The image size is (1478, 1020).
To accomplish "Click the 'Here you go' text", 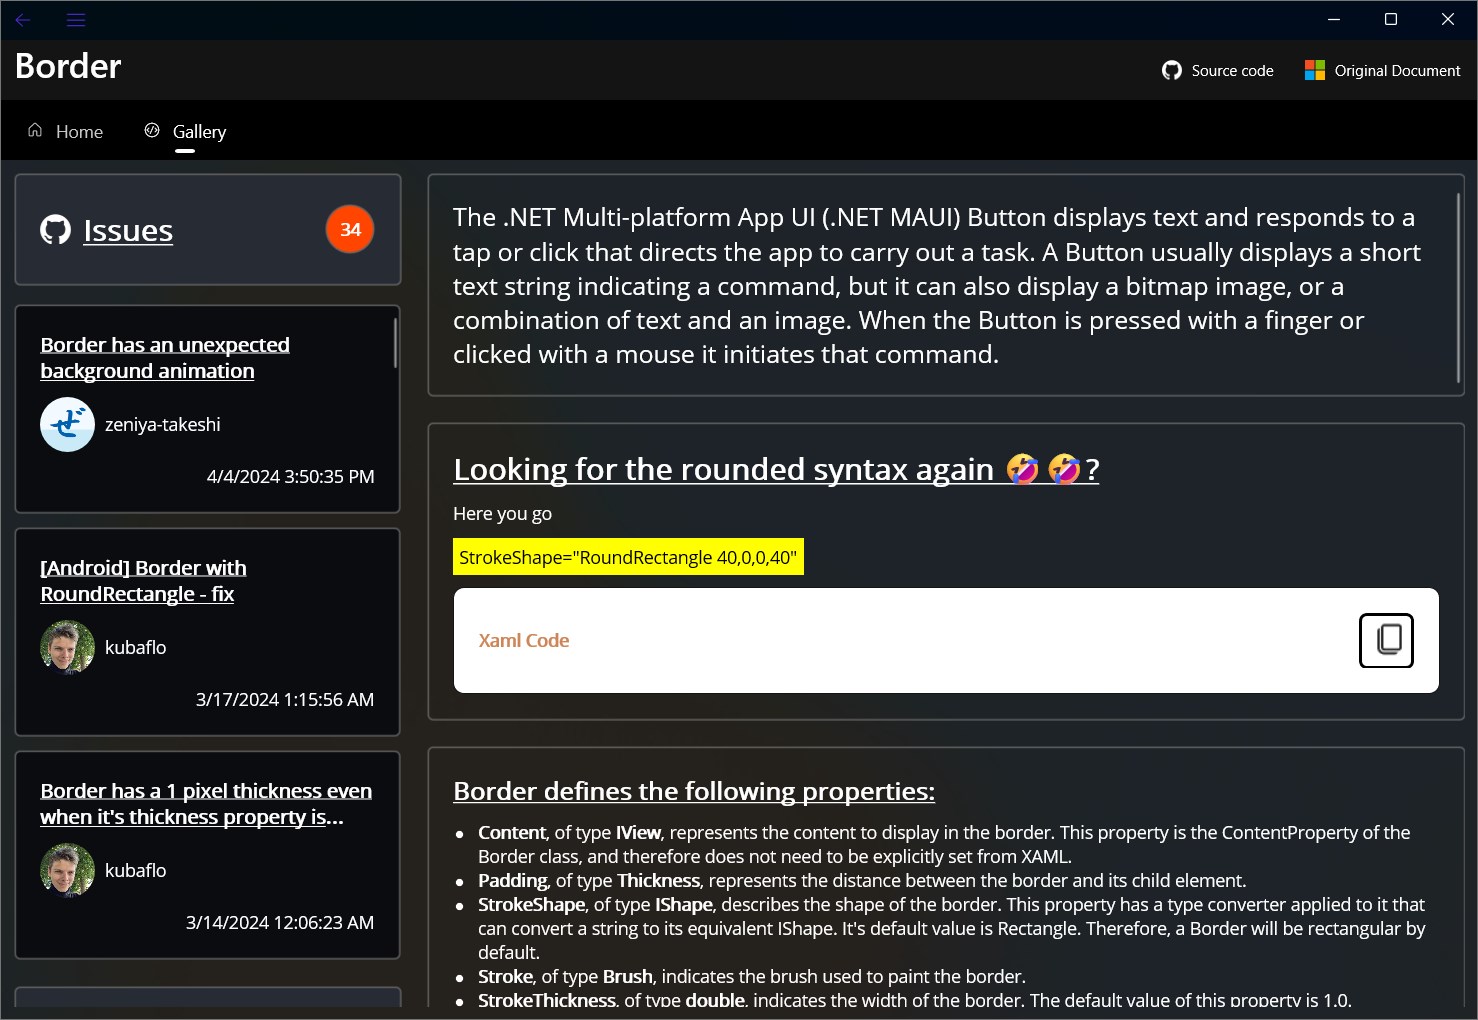I will coord(502,513).
